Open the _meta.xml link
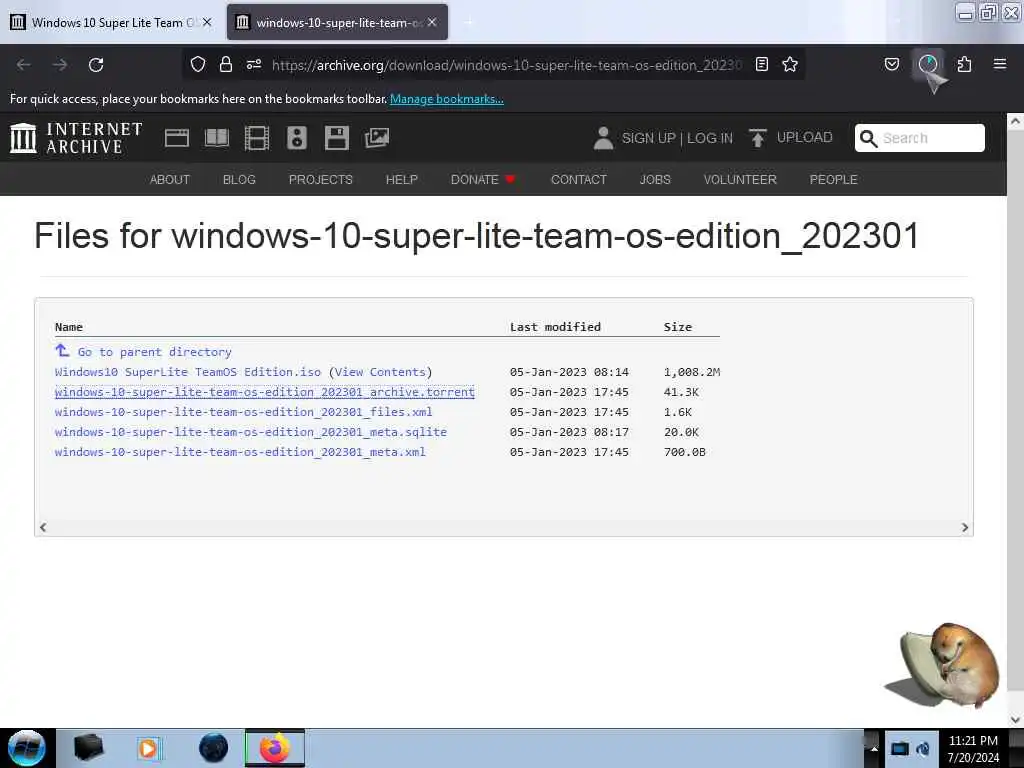This screenshot has height=768, width=1024. pyautogui.click(x=240, y=452)
